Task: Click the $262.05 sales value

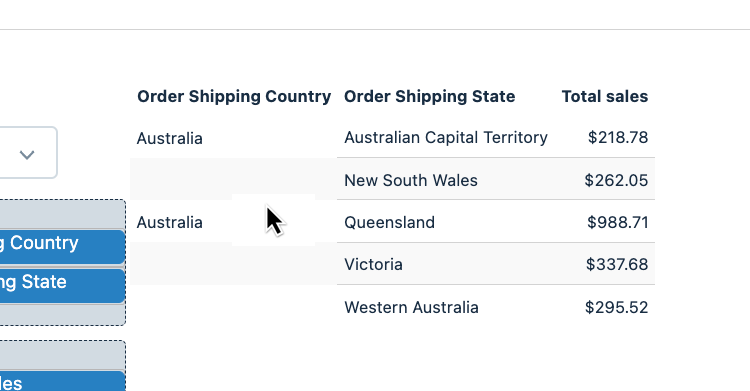Action: 616,180
